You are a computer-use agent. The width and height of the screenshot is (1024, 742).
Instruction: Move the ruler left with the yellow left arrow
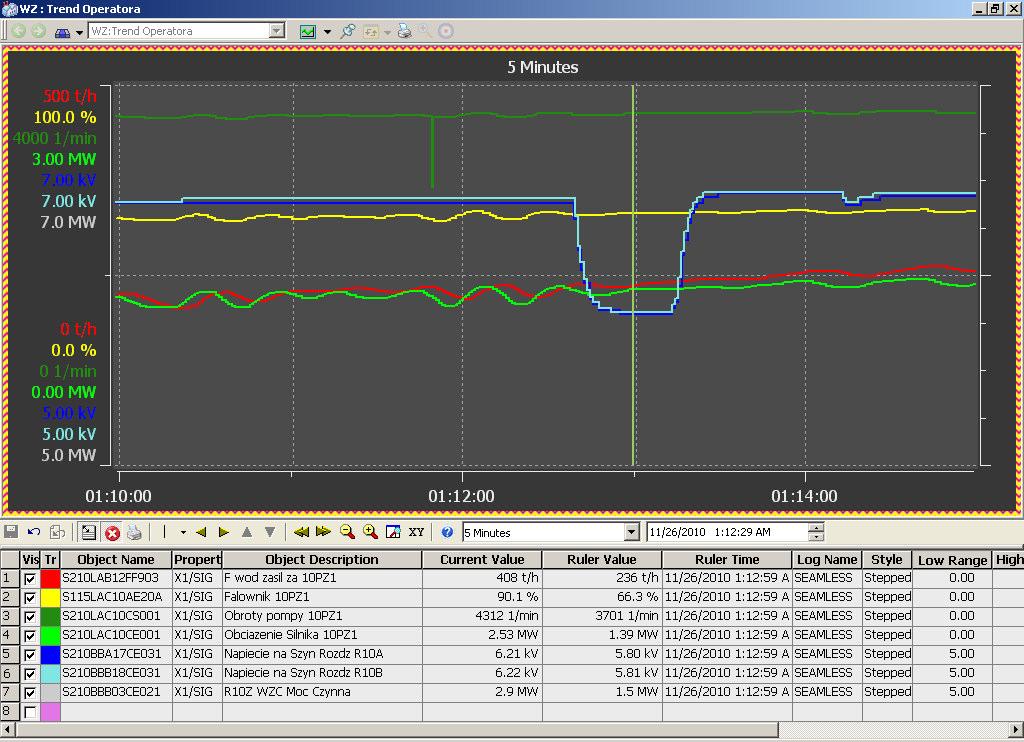201,532
